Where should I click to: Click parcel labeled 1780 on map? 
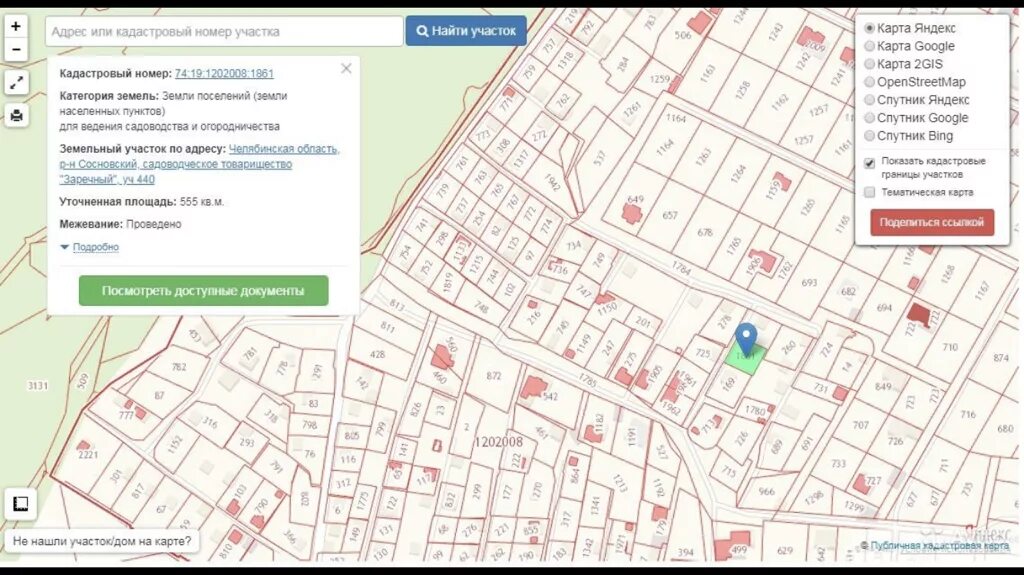(755, 410)
